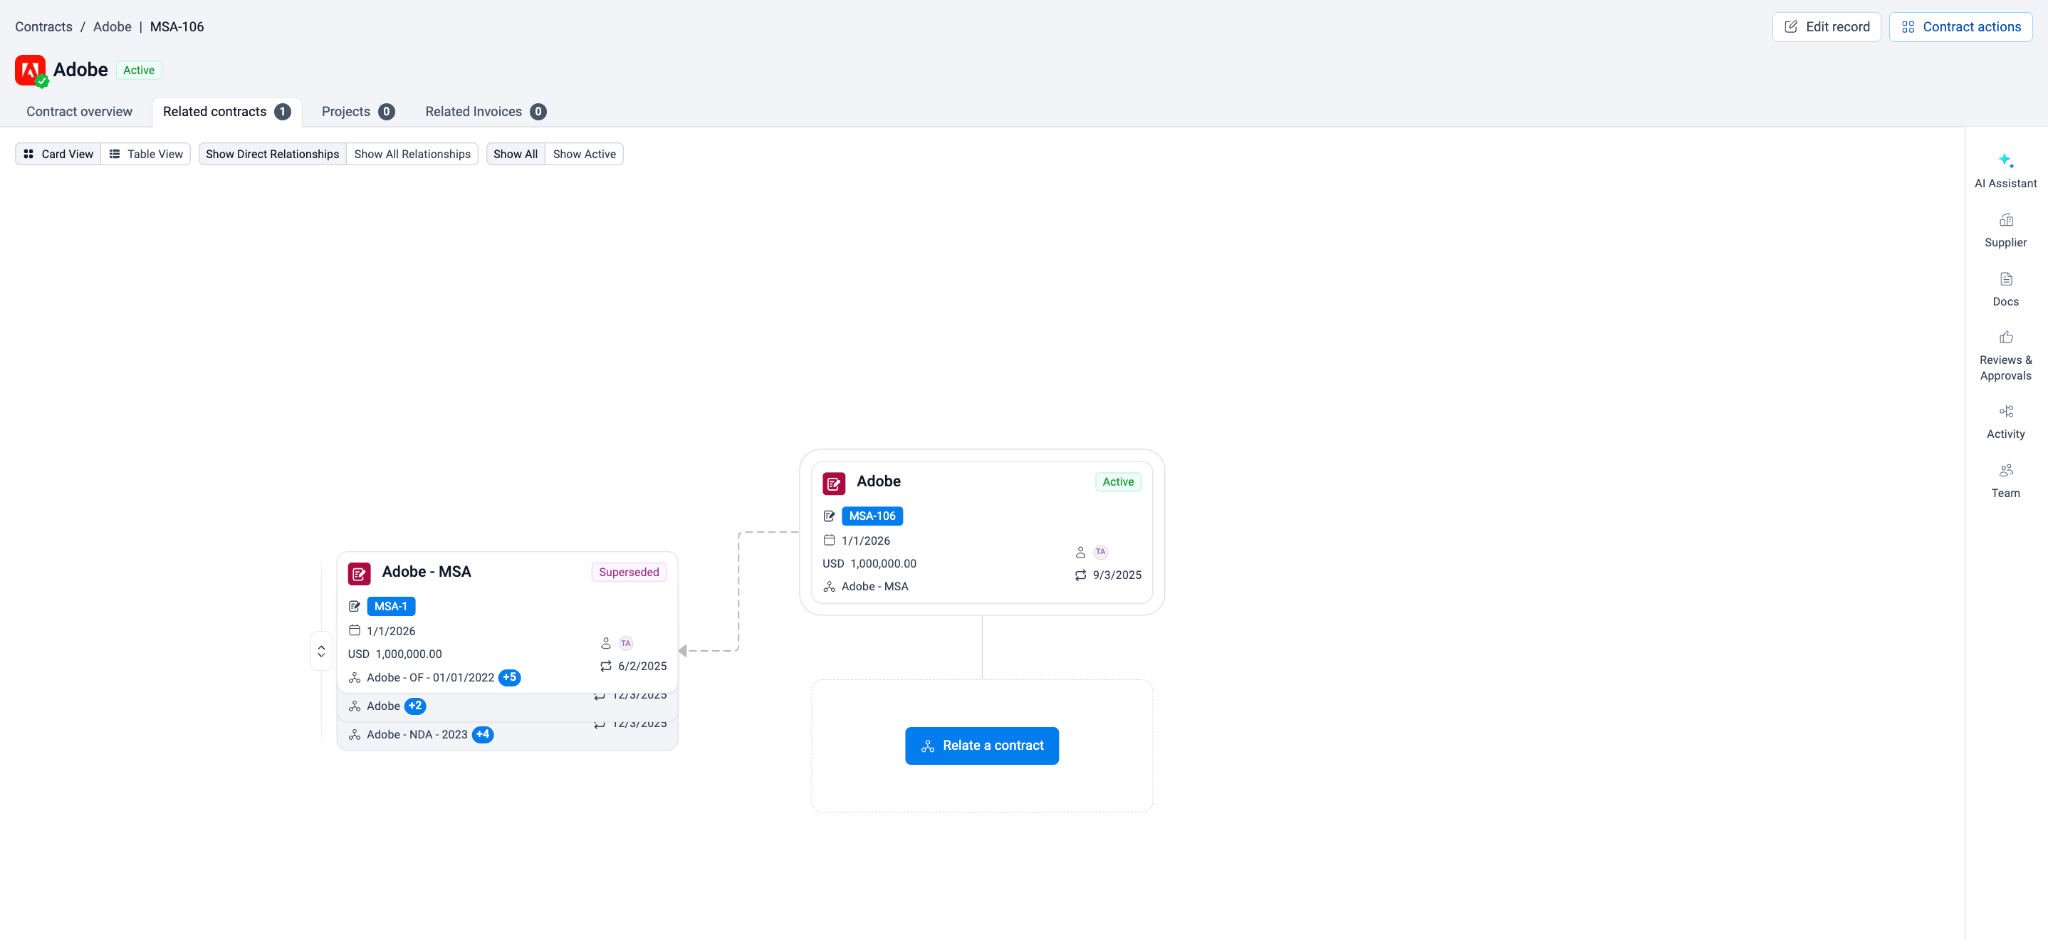Open the Contract actions menu
Viewport: 2048px width, 941px height.
(x=1960, y=27)
